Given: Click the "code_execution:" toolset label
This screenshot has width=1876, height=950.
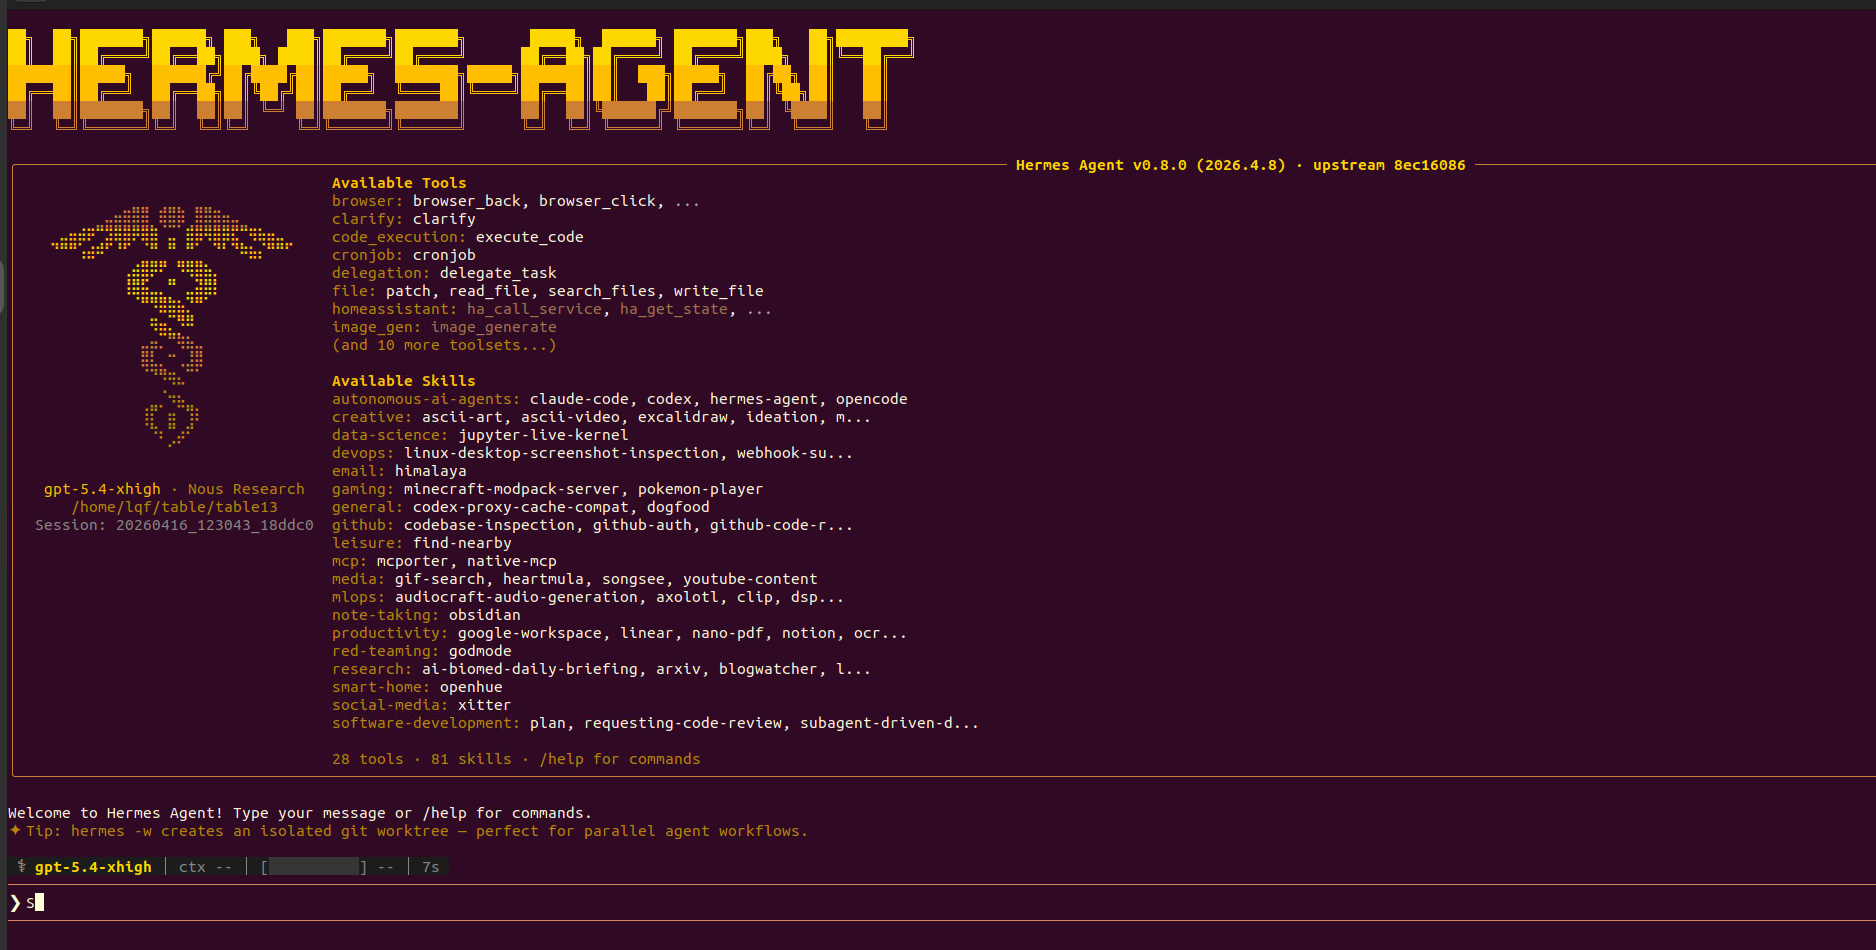Looking at the screenshot, I should pyautogui.click(x=399, y=237).
